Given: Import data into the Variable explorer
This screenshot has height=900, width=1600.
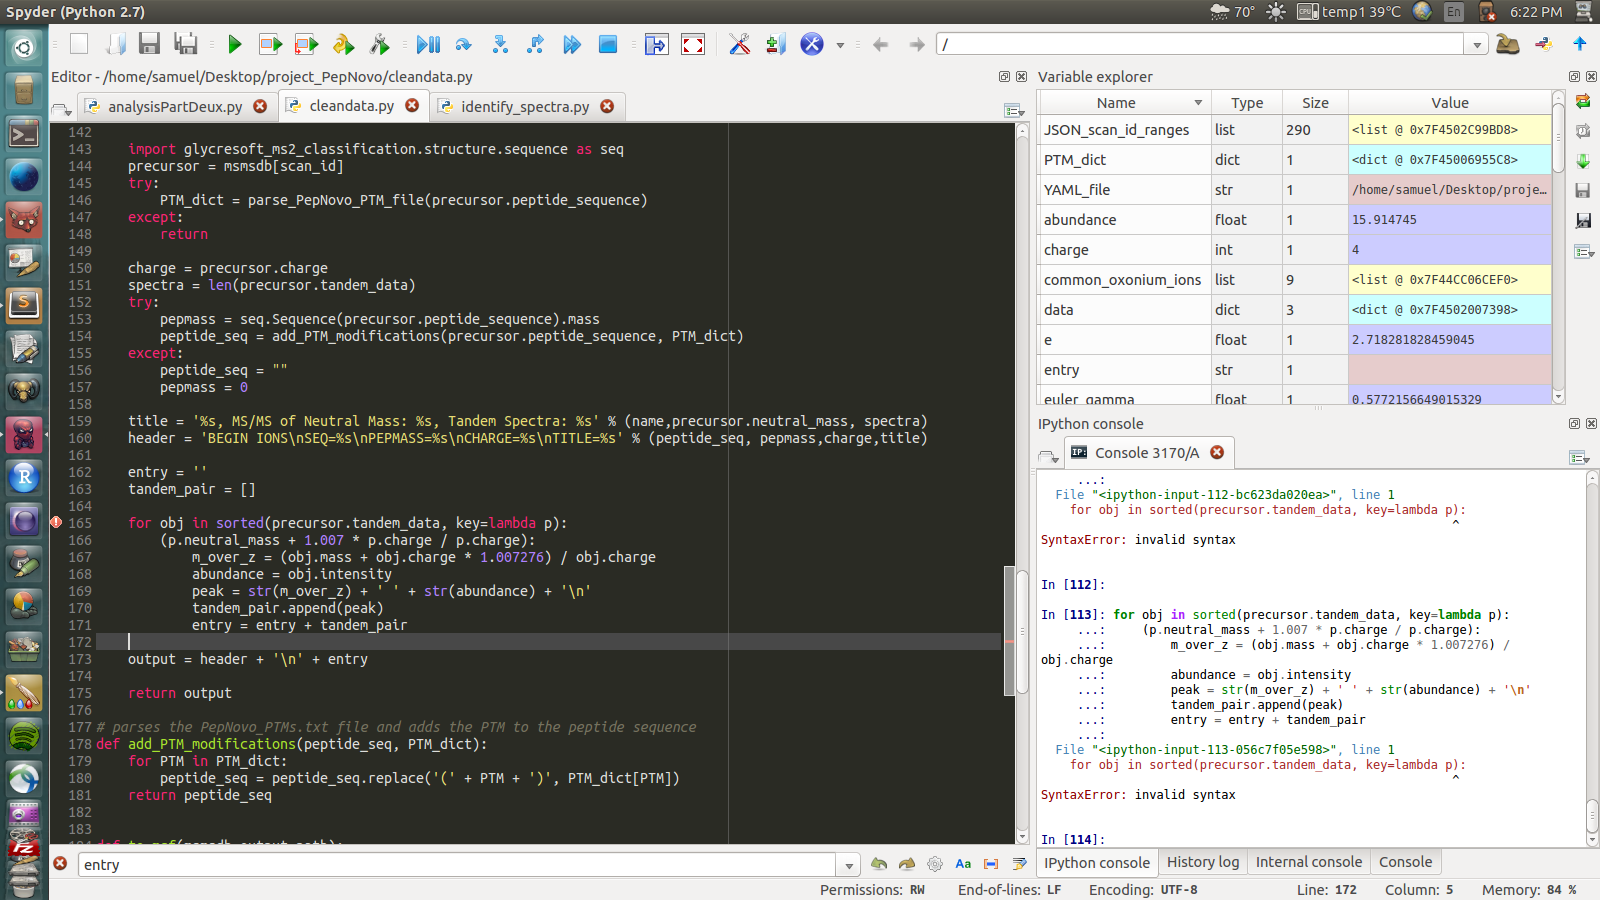Looking at the screenshot, I should click(1583, 161).
